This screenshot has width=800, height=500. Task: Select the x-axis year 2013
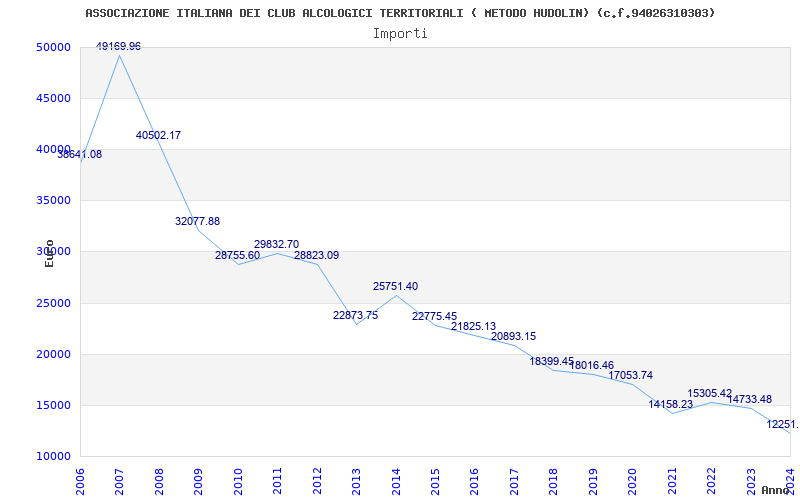pos(356,482)
